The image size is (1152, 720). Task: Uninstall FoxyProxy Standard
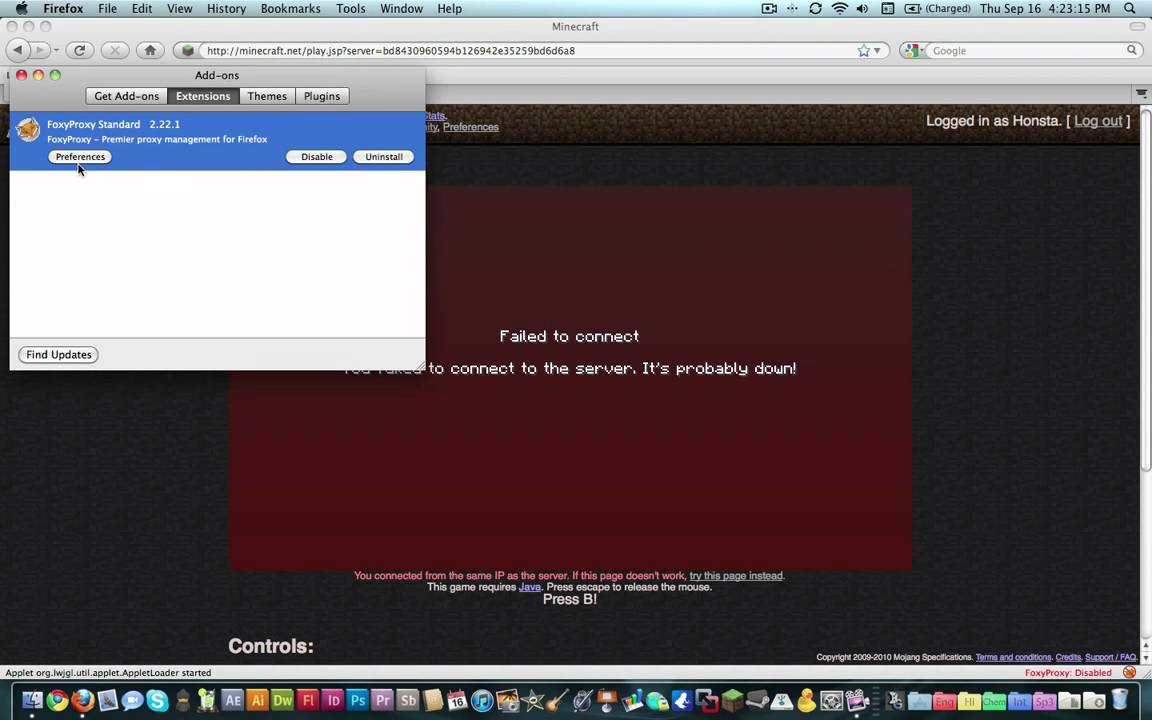point(384,156)
